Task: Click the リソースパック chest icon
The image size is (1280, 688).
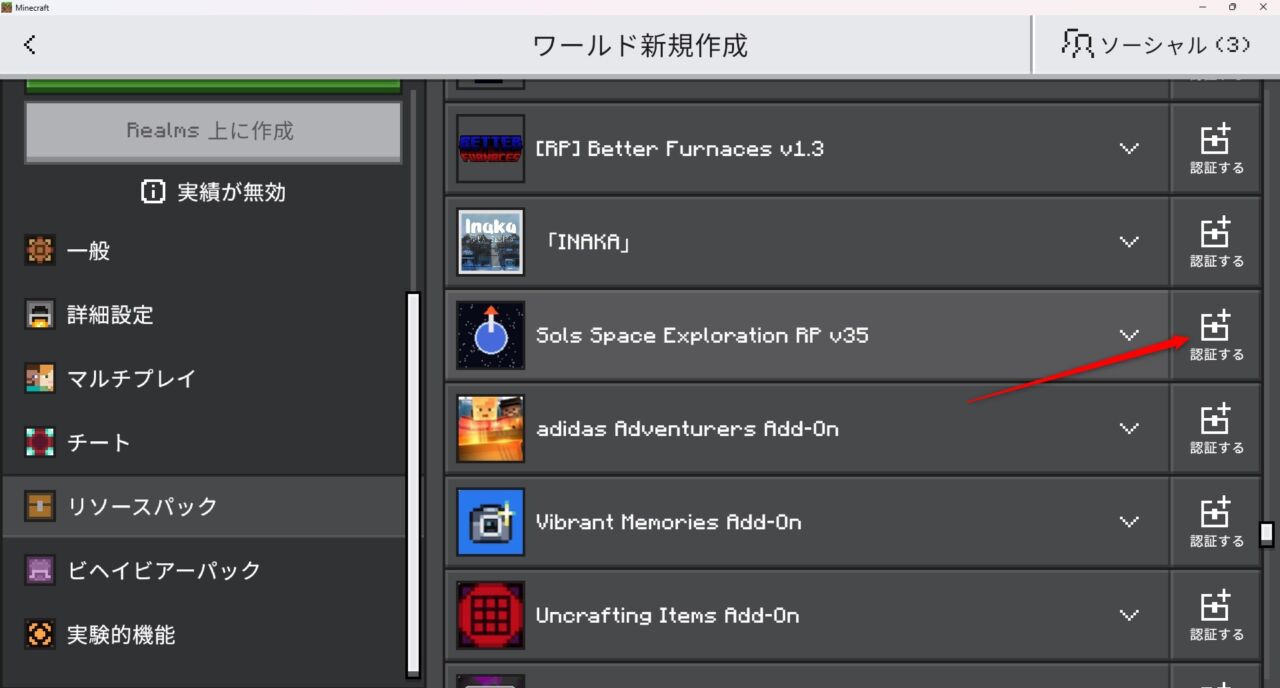Action: click(x=40, y=507)
